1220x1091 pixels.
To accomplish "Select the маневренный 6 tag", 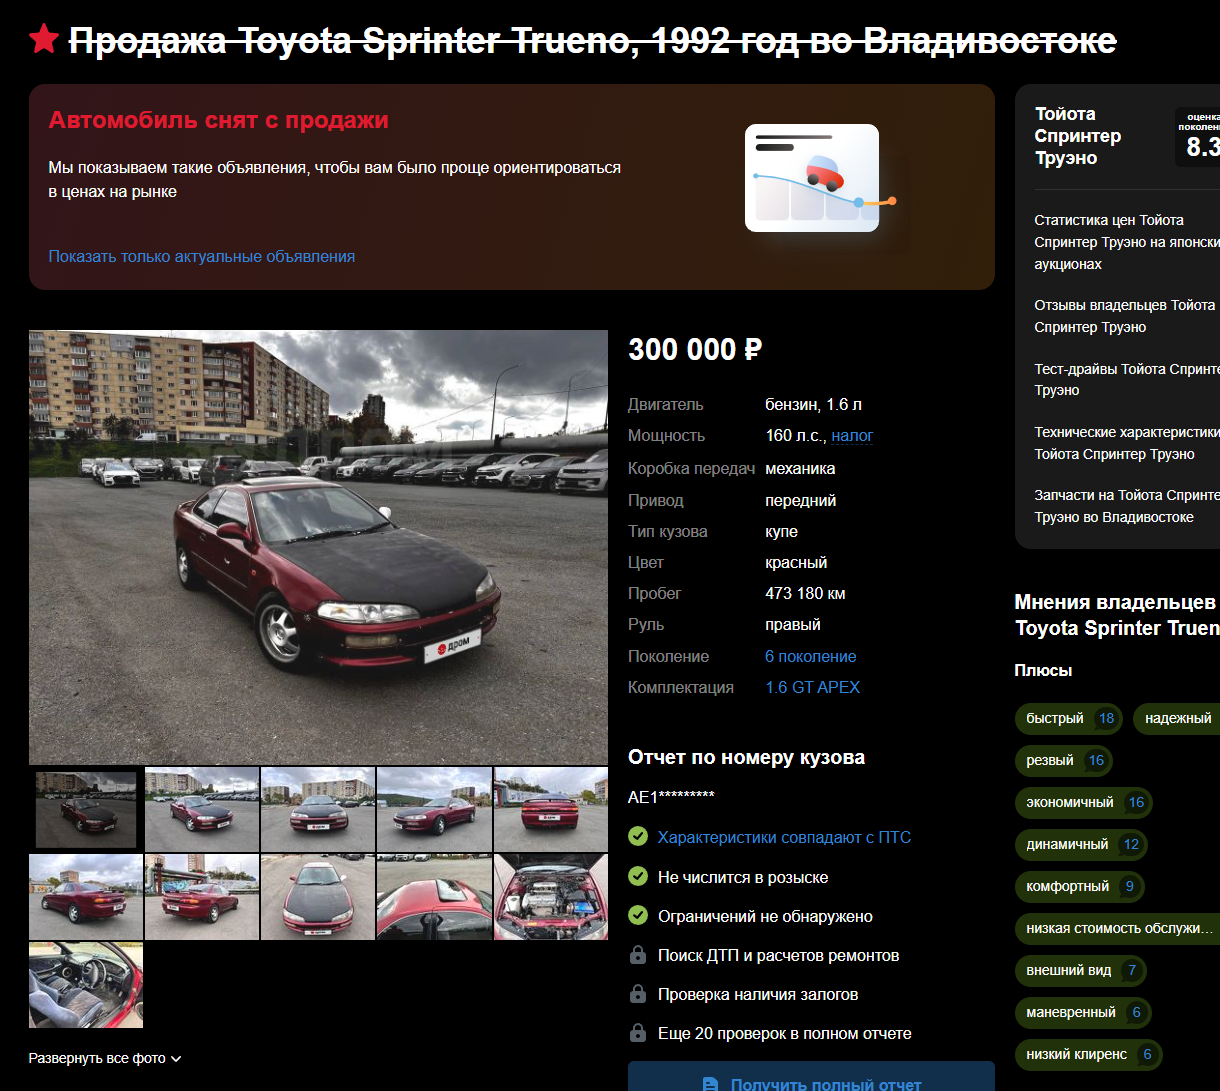I will coord(1083,1012).
